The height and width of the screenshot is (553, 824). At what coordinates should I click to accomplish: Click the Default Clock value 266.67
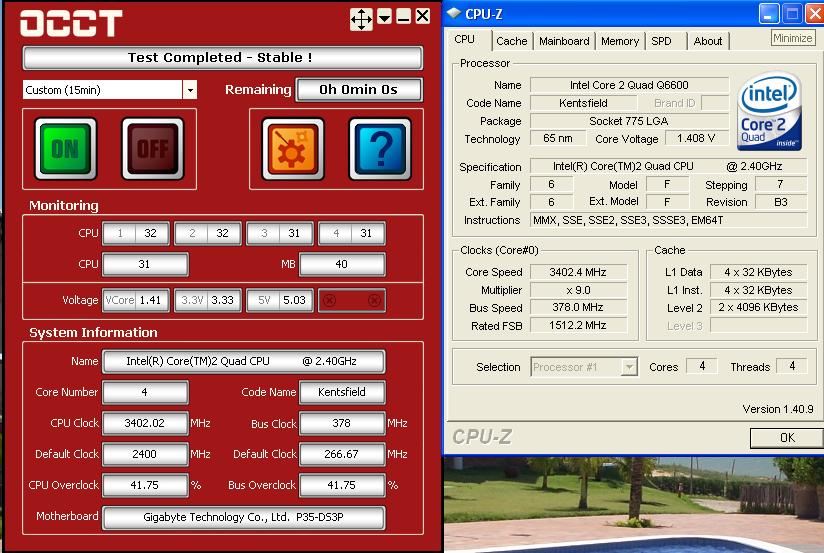coord(342,454)
